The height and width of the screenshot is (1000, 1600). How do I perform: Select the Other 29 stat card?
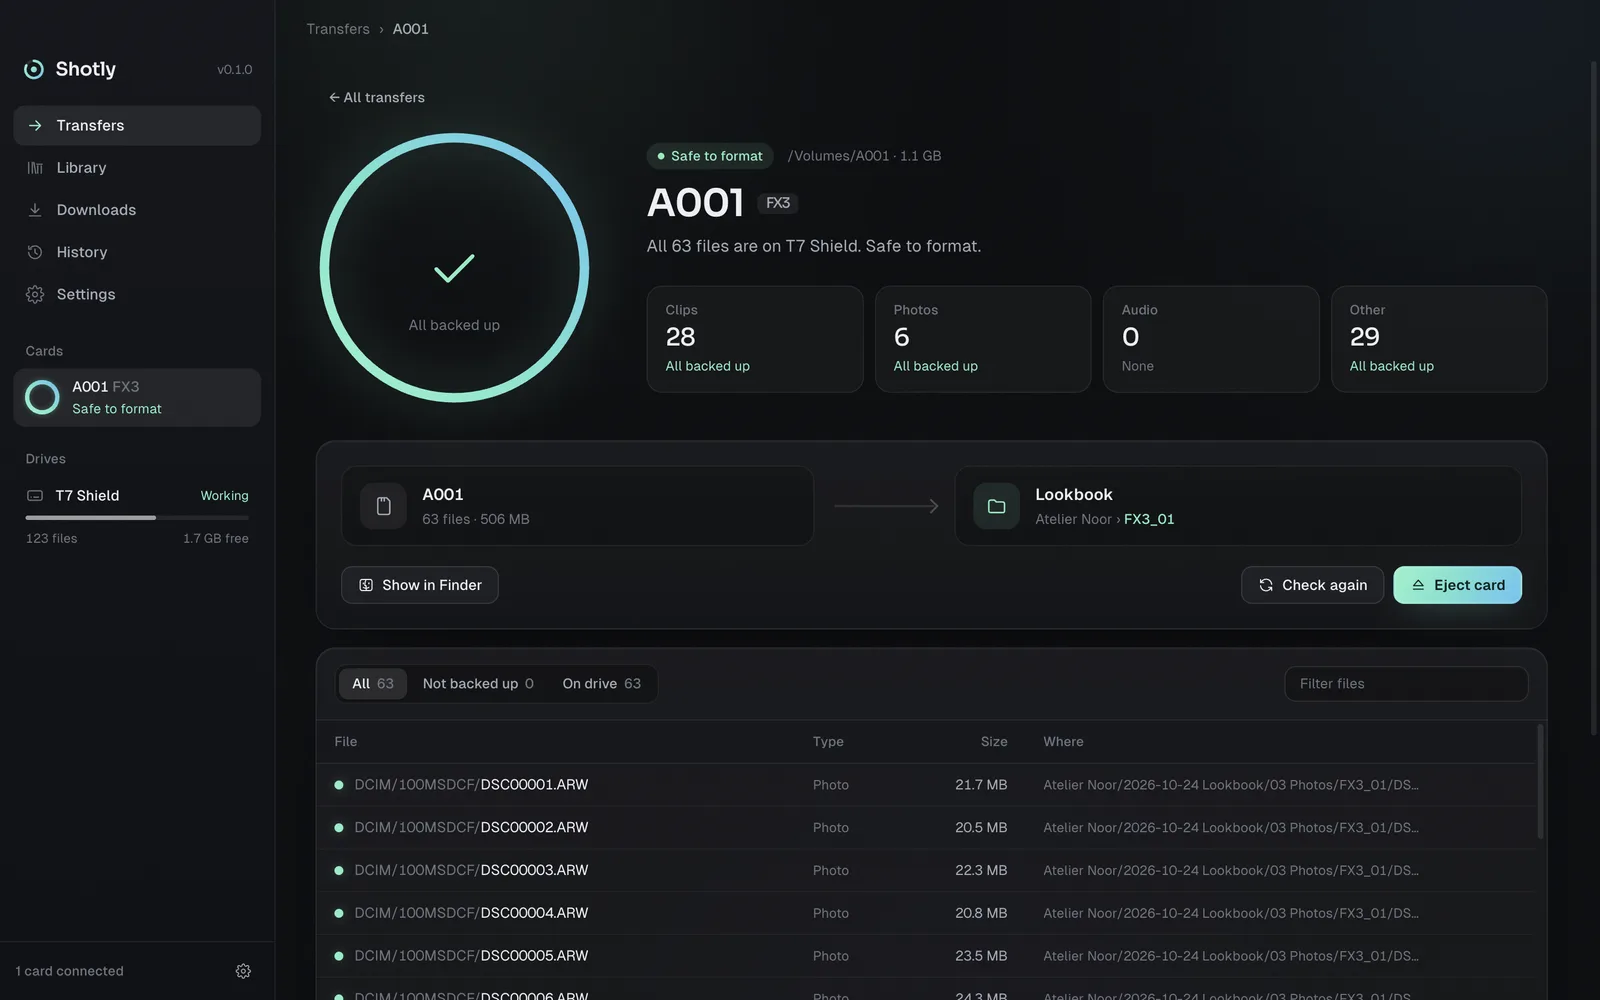tap(1439, 339)
